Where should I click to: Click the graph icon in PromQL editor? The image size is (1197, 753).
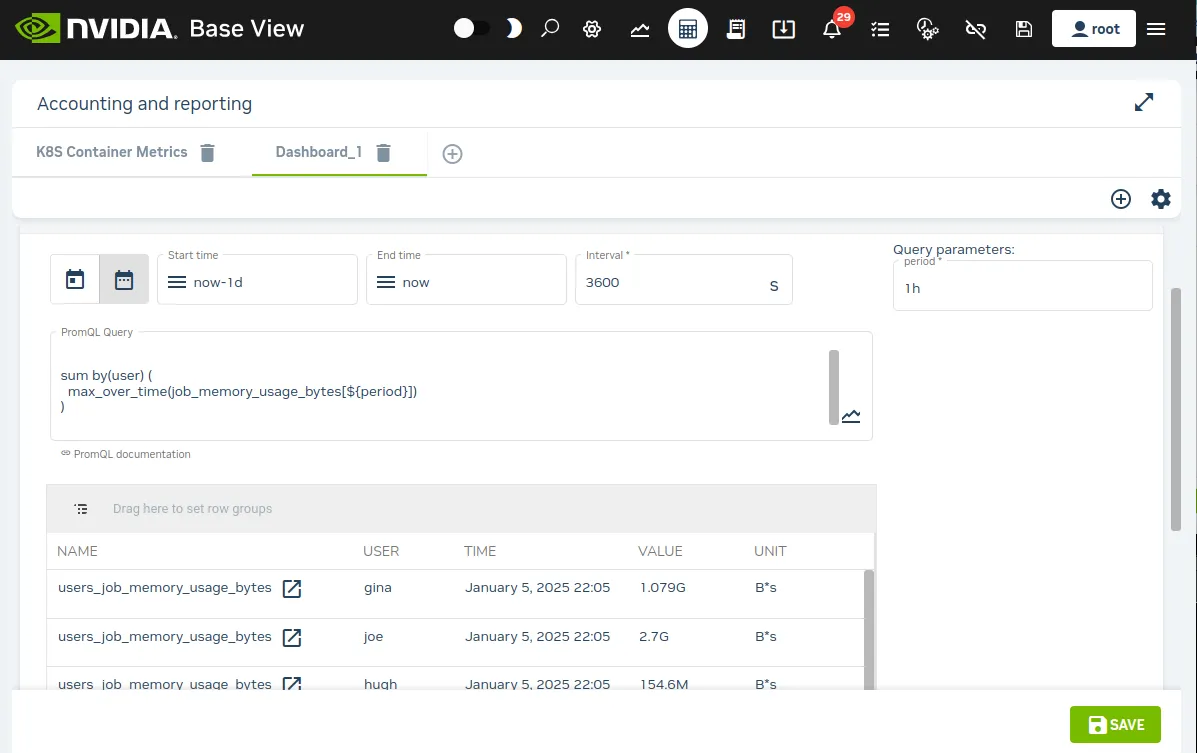pos(851,416)
